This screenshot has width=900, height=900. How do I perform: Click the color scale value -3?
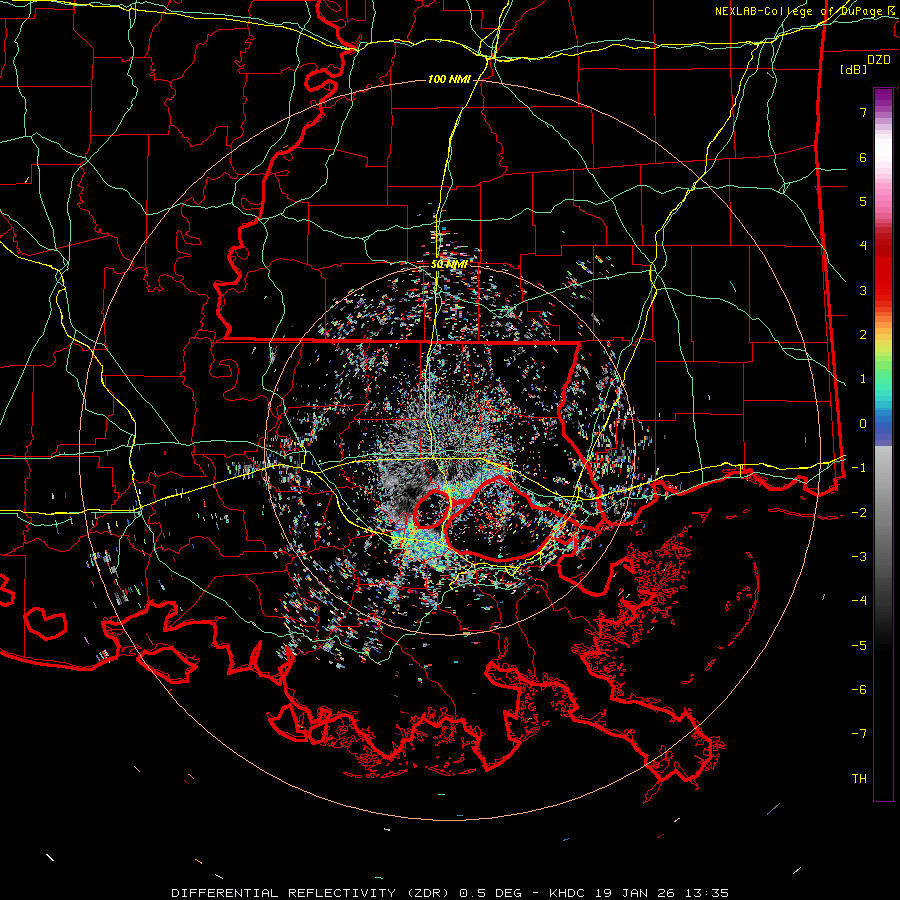click(x=859, y=557)
